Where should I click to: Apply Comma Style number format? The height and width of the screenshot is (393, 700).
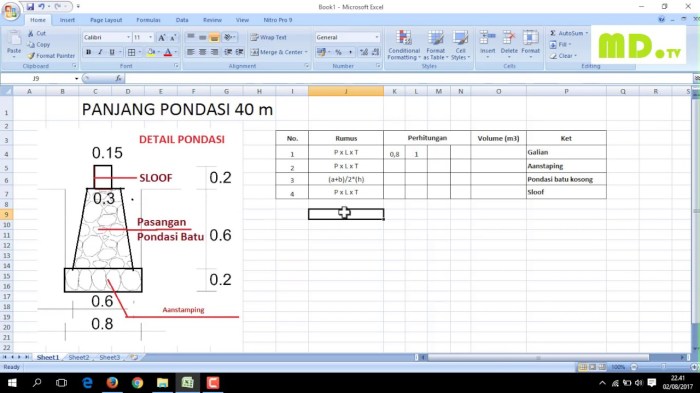[x=350, y=52]
